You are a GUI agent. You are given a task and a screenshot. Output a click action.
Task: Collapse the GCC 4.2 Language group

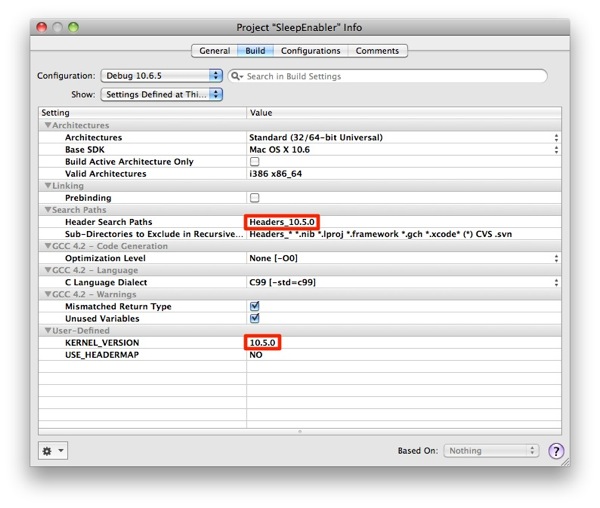point(48,270)
